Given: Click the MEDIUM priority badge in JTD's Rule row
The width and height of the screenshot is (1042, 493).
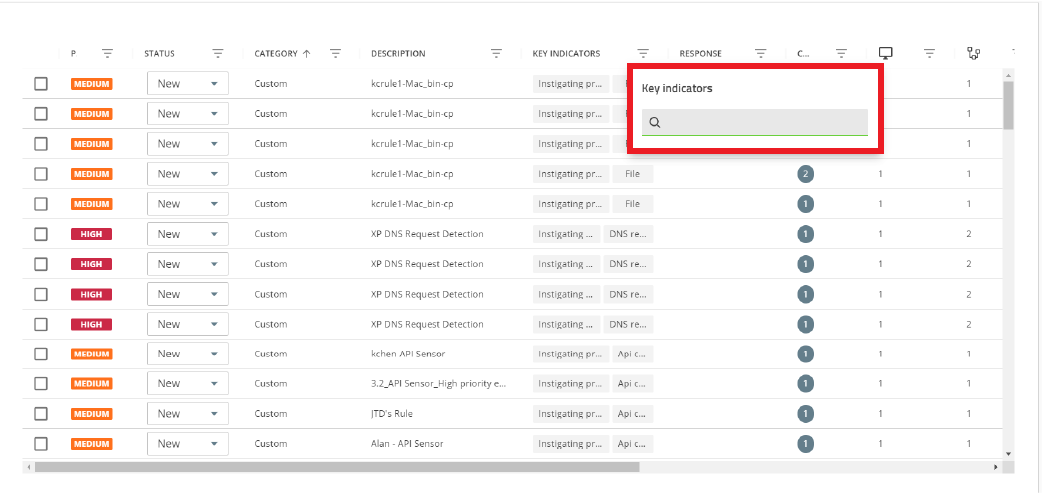Looking at the screenshot, I should tap(92, 414).
